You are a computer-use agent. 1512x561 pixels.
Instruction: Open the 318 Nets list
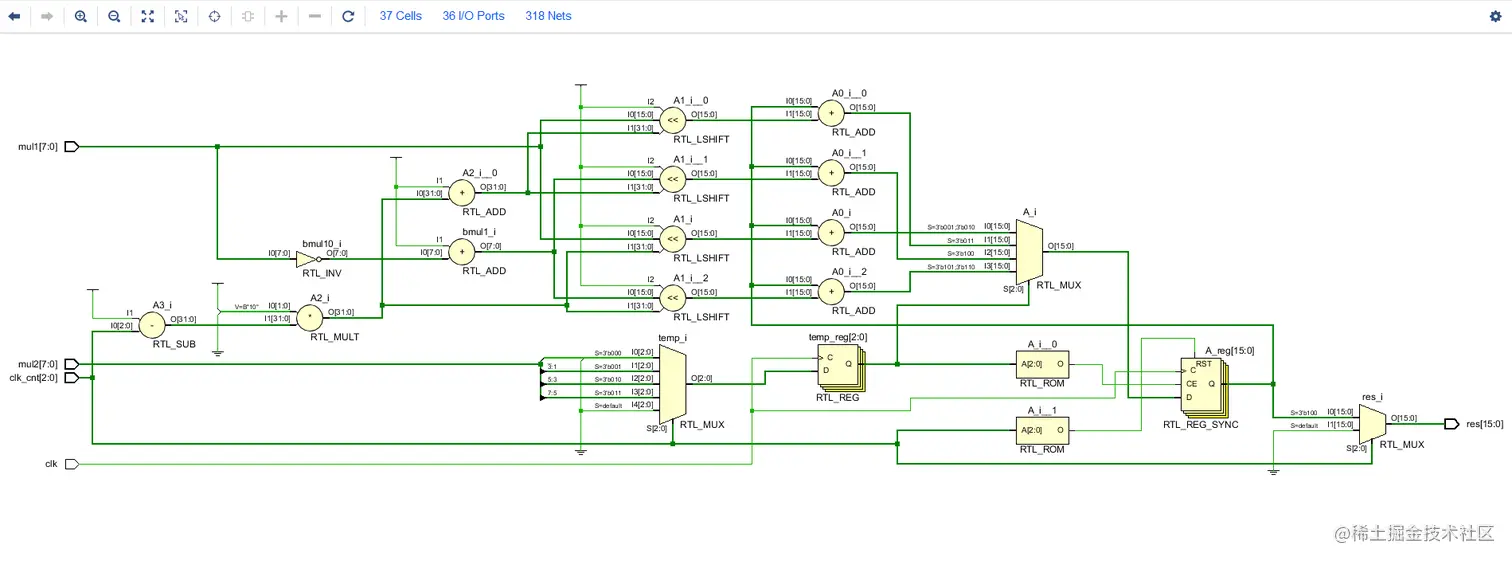point(549,16)
